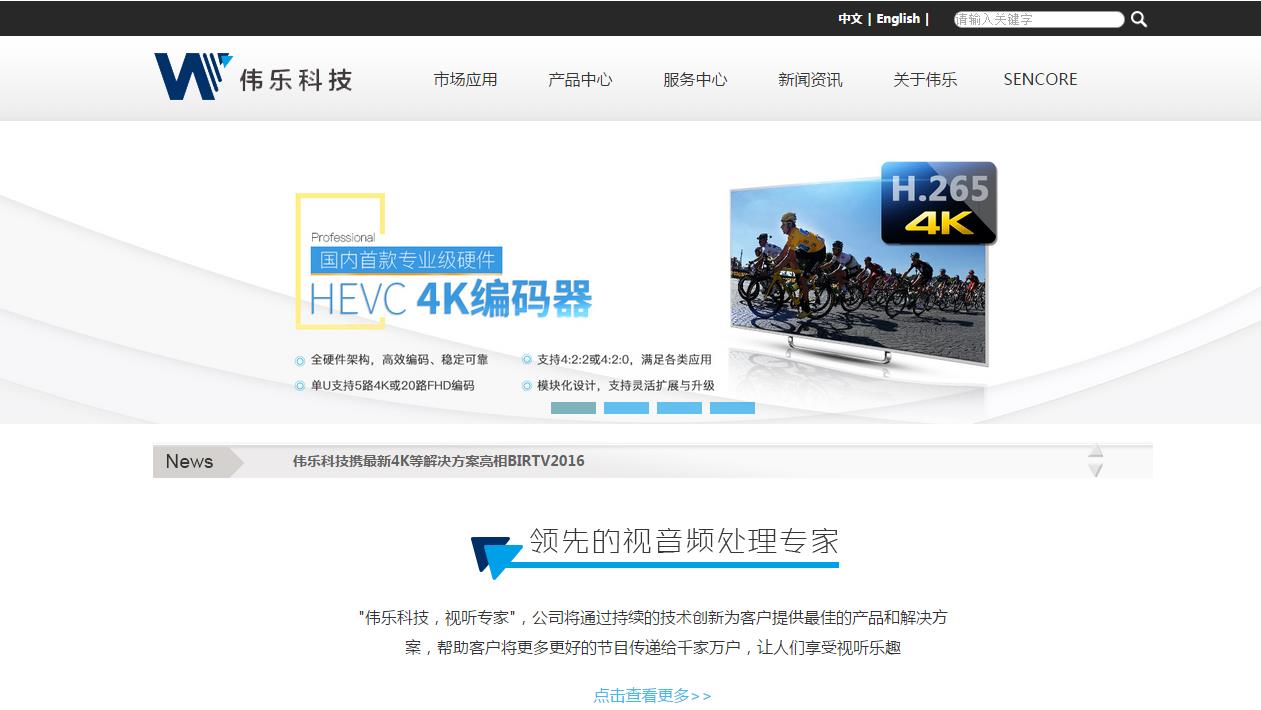Open the BIRTV2016 news headline

pyautogui.click(x=438, y=461)
